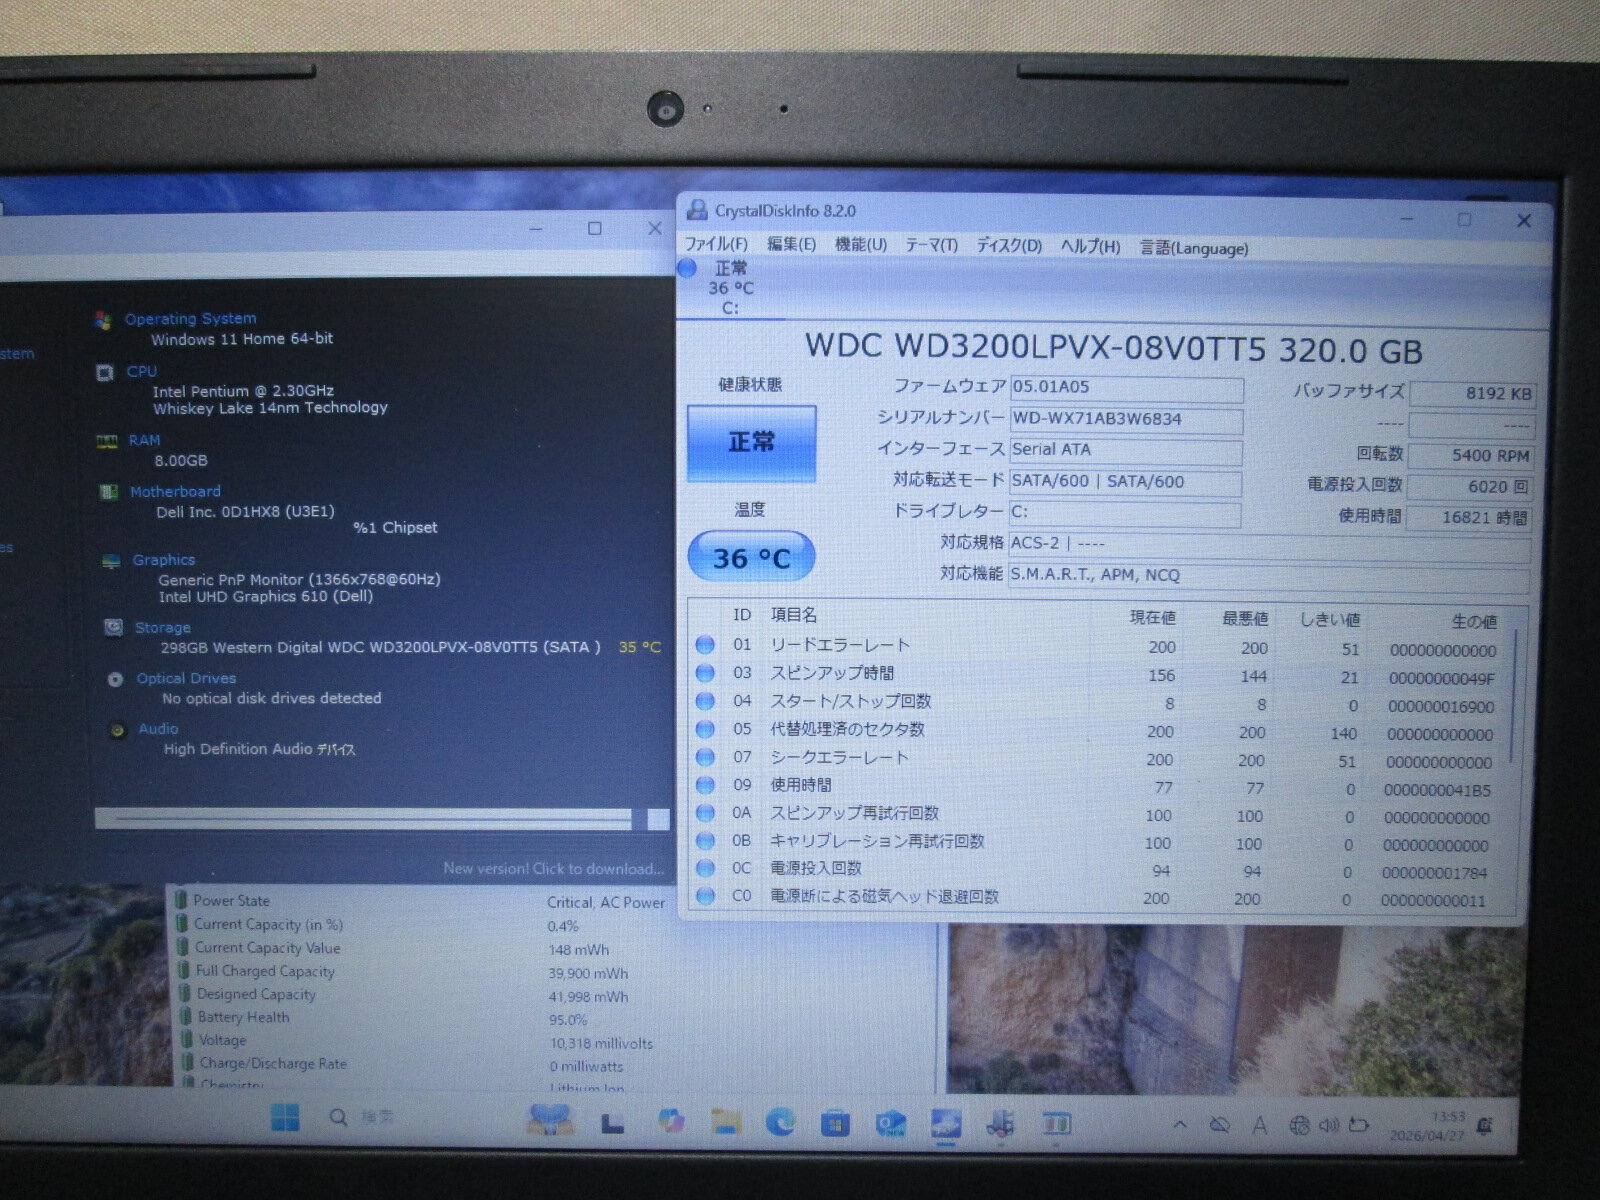Click status dot for ID 0C power cycle count
The image size is (1600, 1200).
pyautogui.click(x=706, y=868)
